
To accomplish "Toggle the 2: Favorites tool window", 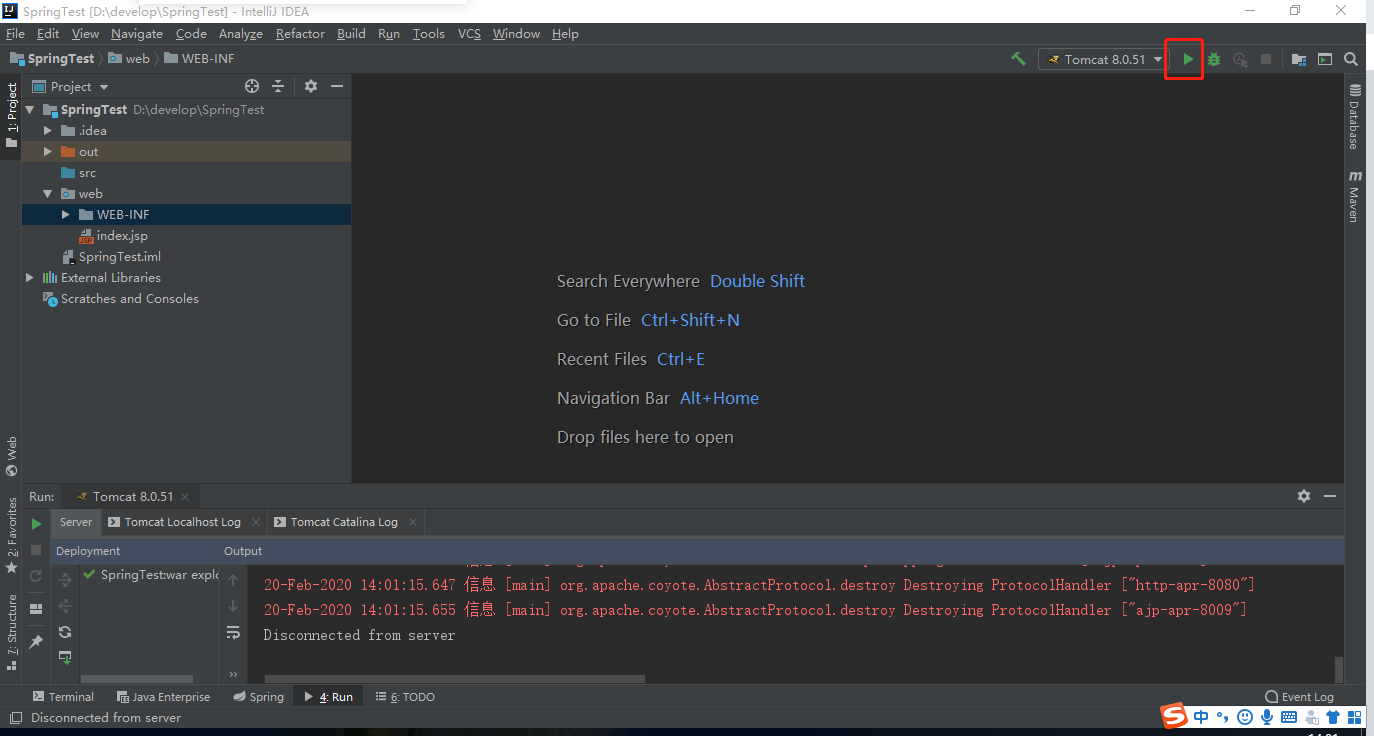I will [12, 535].
